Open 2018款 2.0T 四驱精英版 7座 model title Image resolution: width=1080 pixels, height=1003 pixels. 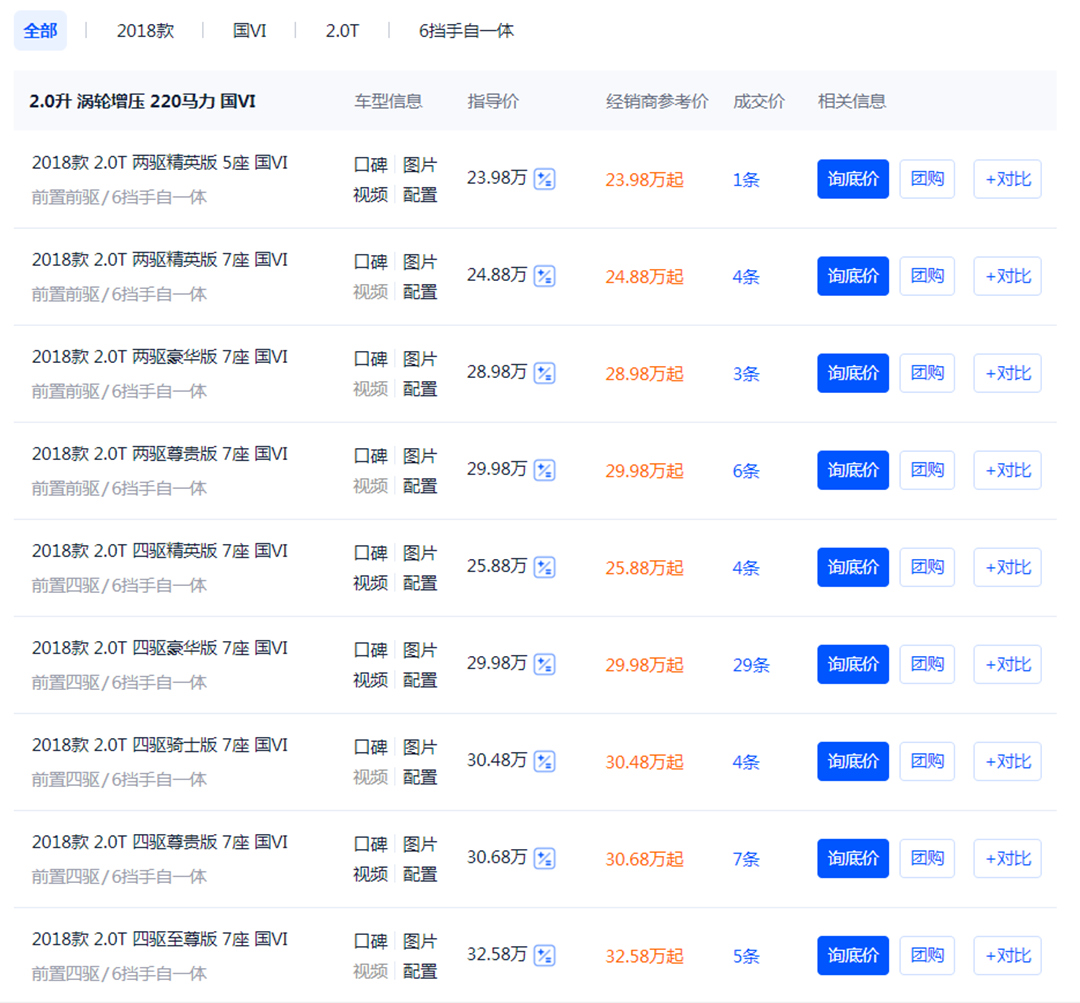(x=160, y=551)
